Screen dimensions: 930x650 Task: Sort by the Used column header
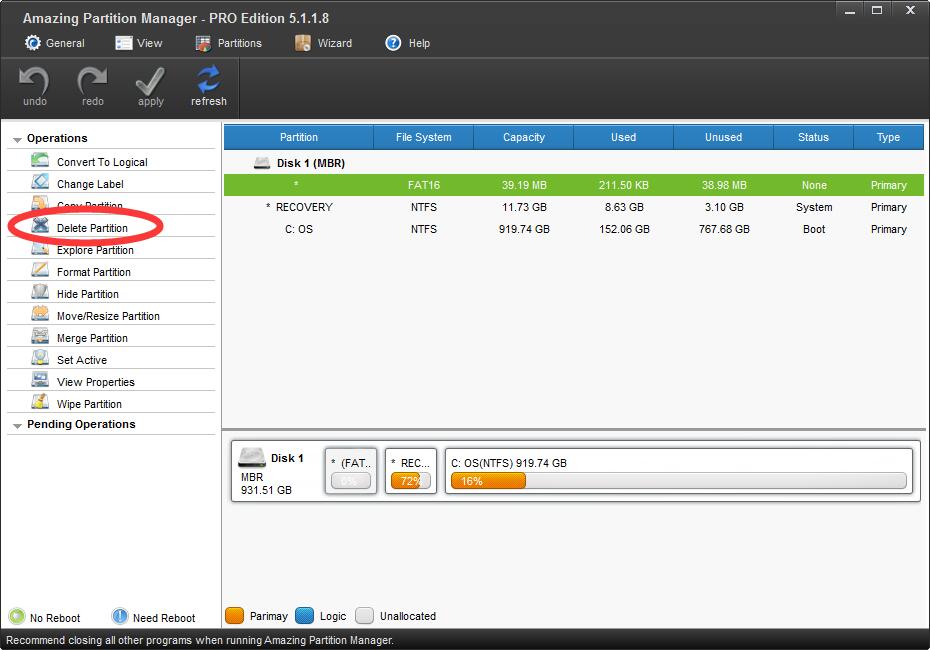click(623, 137)
